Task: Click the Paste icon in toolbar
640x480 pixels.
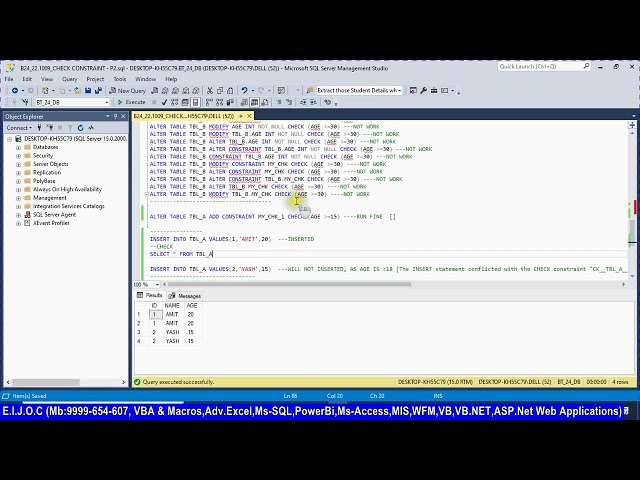Action: pos(230,91)
